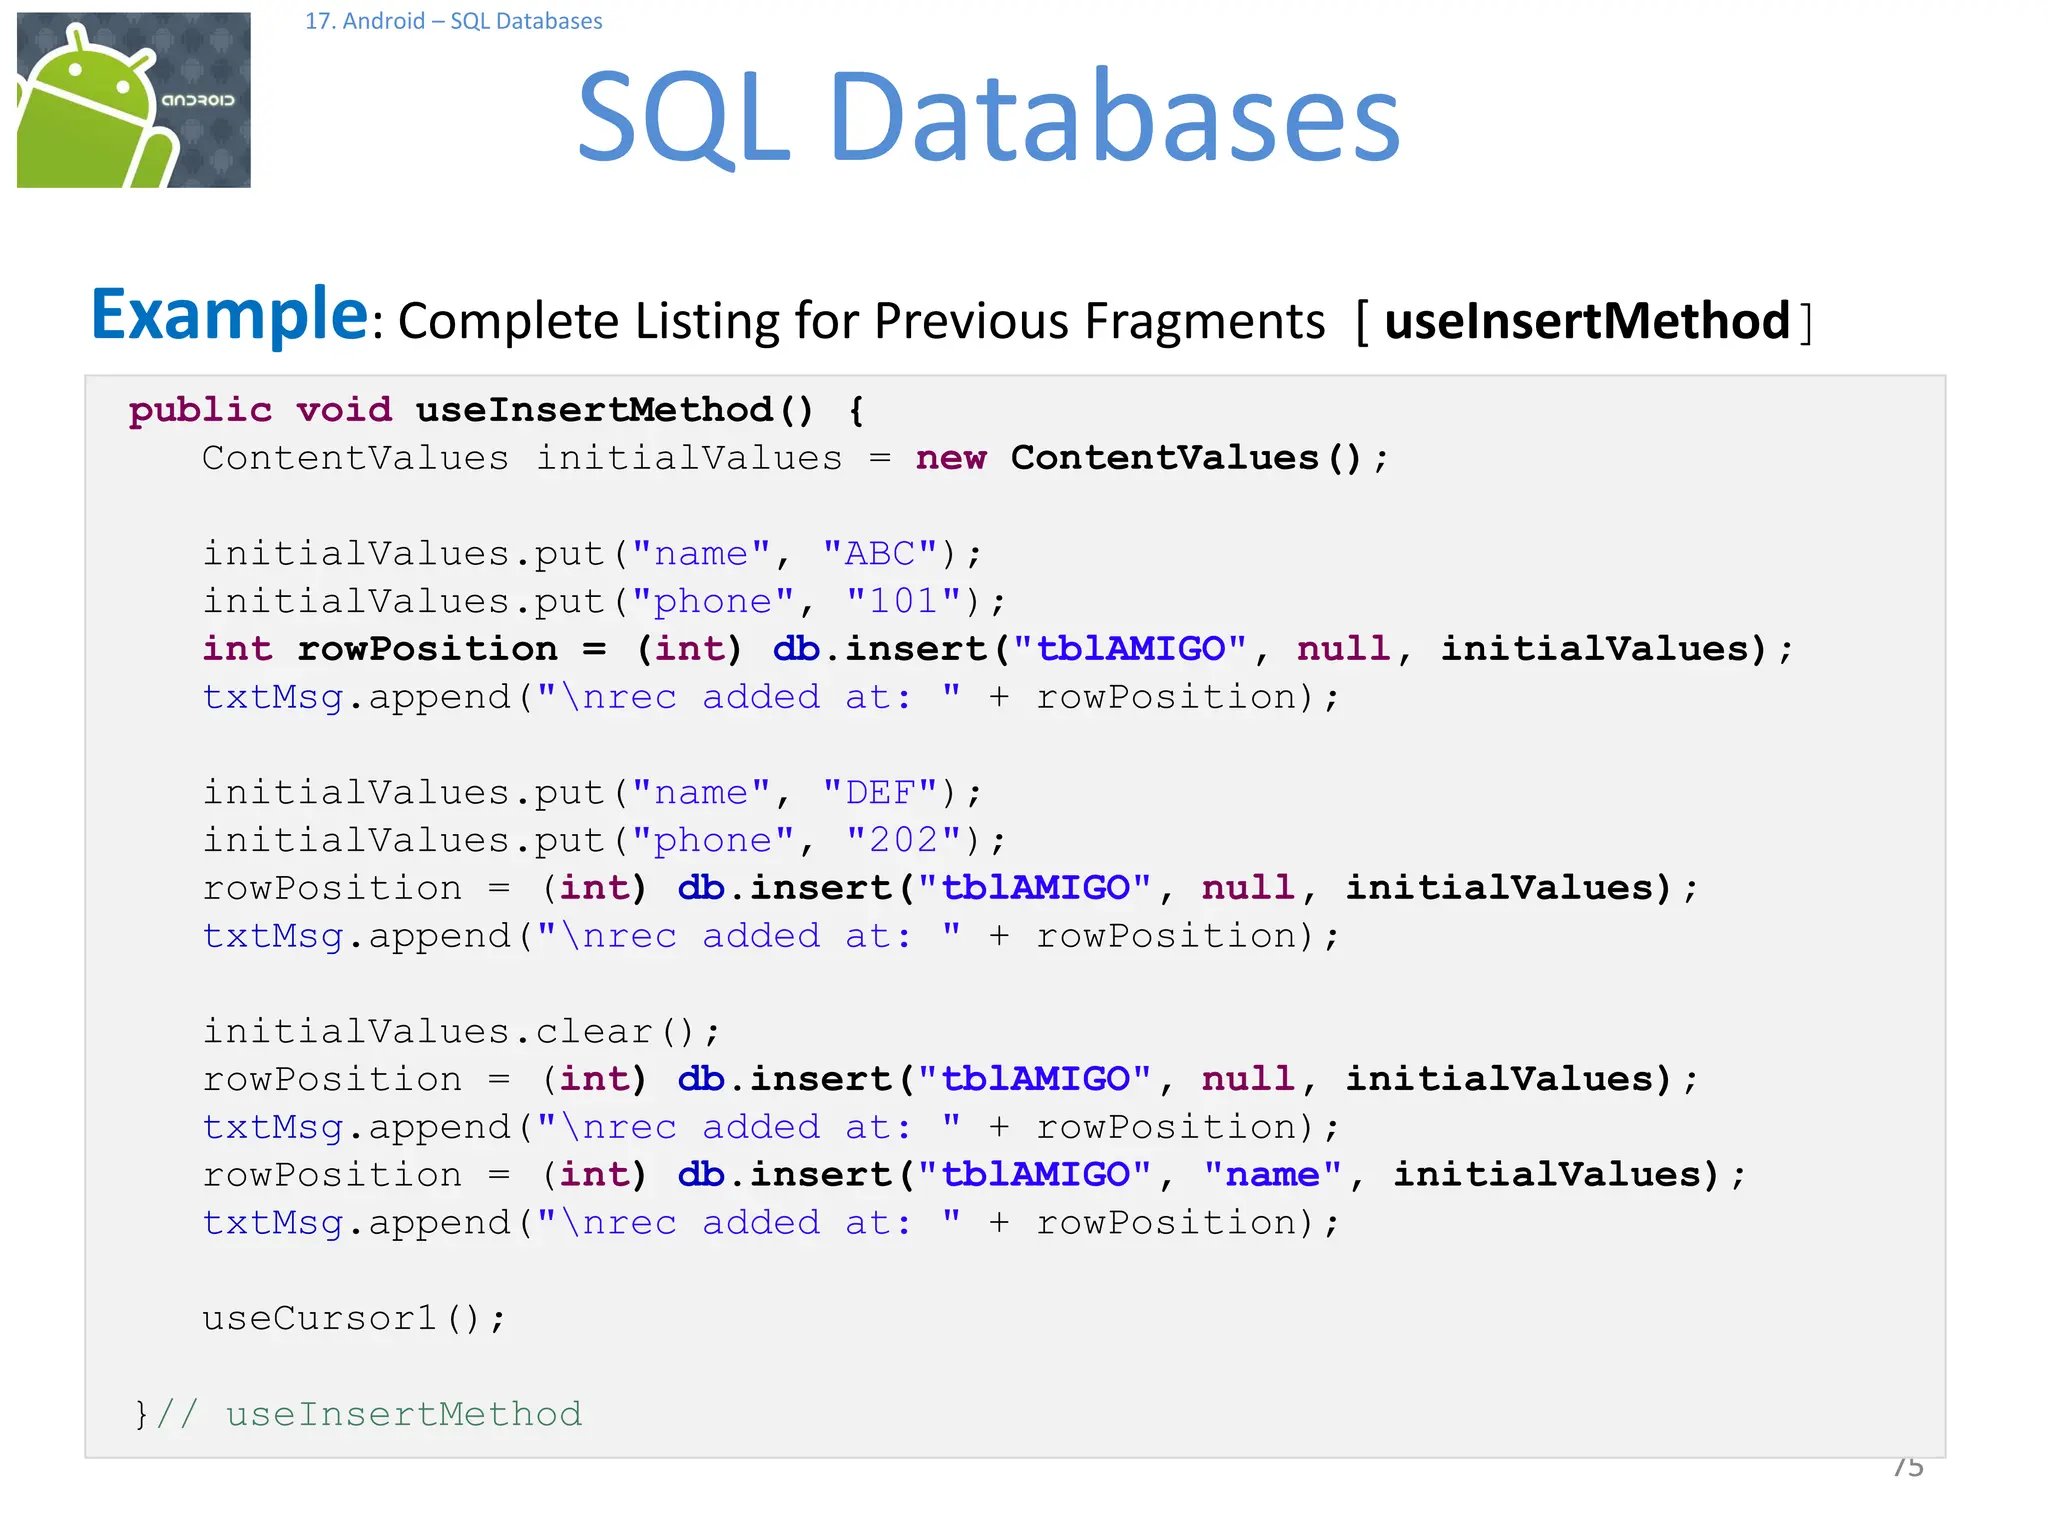Click the line putting name "DEF"
Viewport: 2048px width, 1536px height.
[593, 792]
